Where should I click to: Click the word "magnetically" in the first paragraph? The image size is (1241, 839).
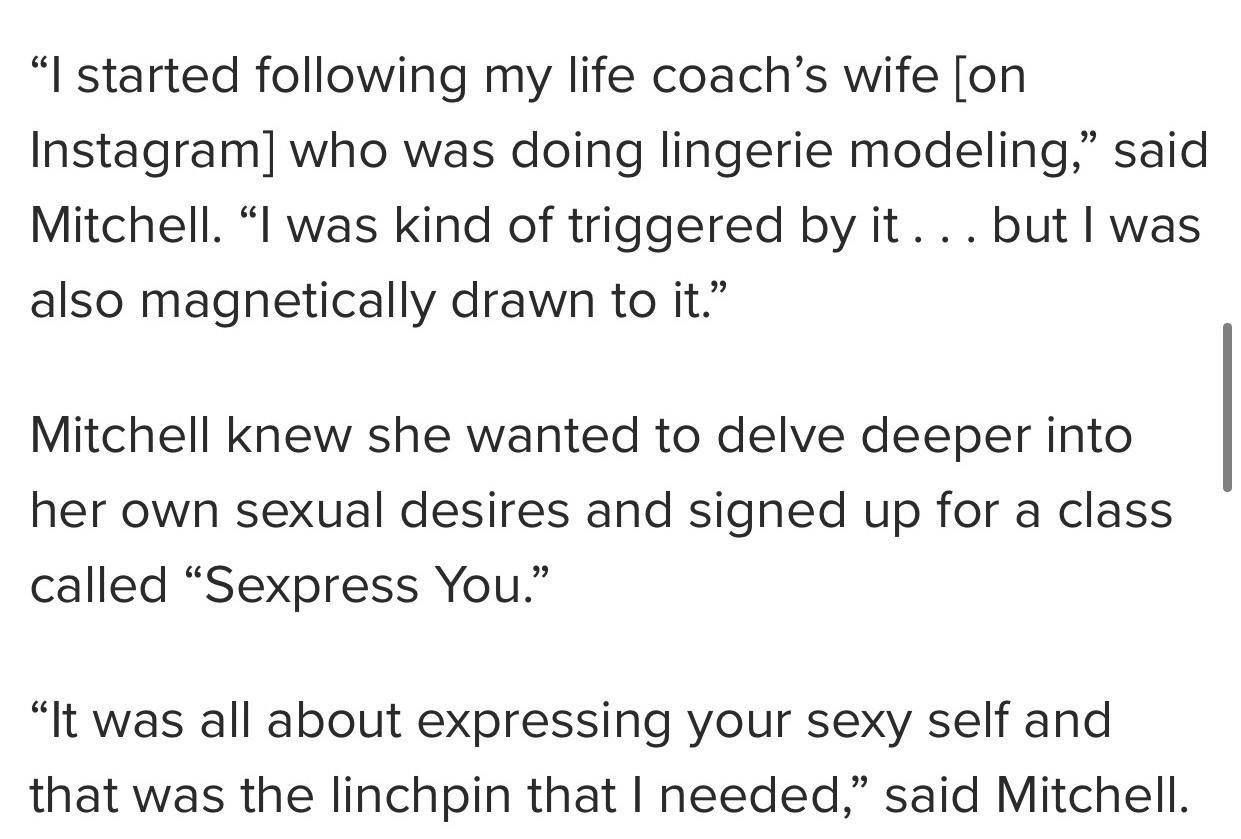pyautogui.click(x=288, y=301)
